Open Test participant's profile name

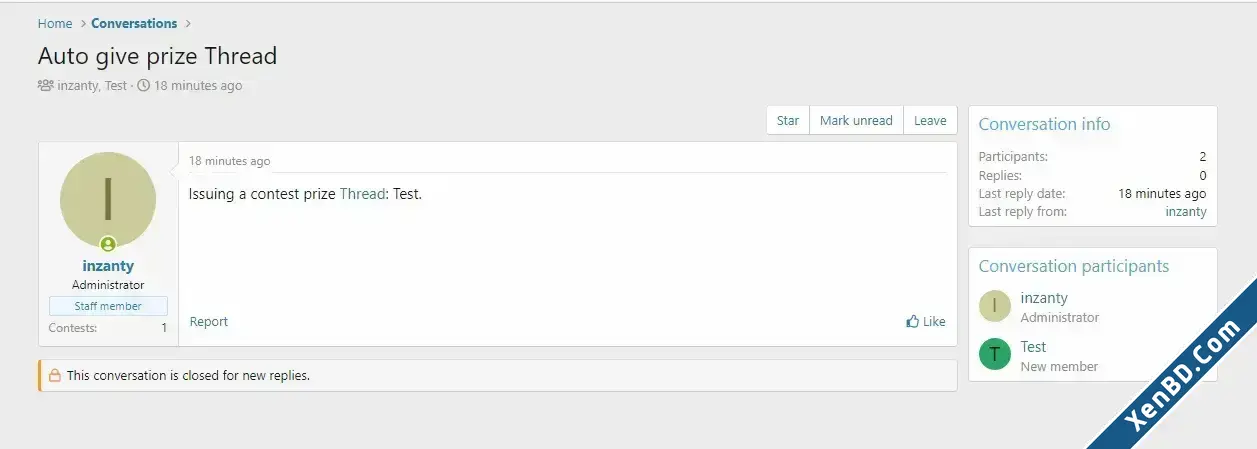tap(1033, 347)
